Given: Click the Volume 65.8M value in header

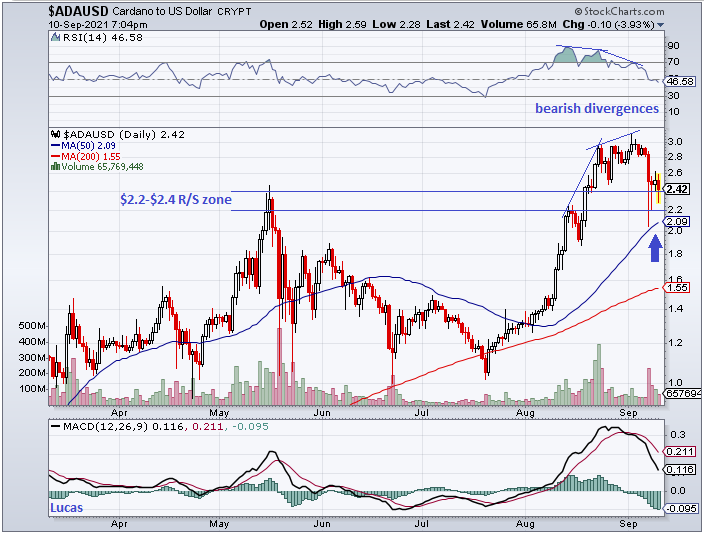Looking at the screenshot, I should pyautogui.click(x=519, y=24).
